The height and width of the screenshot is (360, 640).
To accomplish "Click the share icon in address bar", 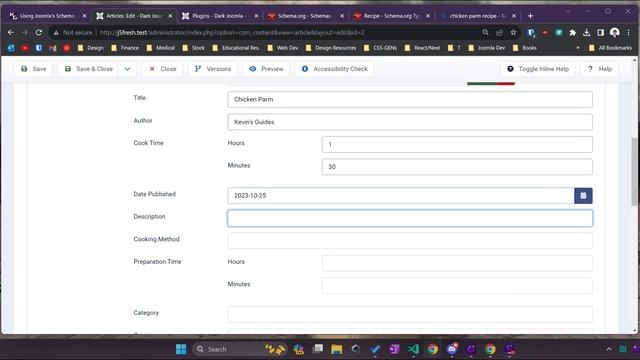I will (x=499, y=32).
